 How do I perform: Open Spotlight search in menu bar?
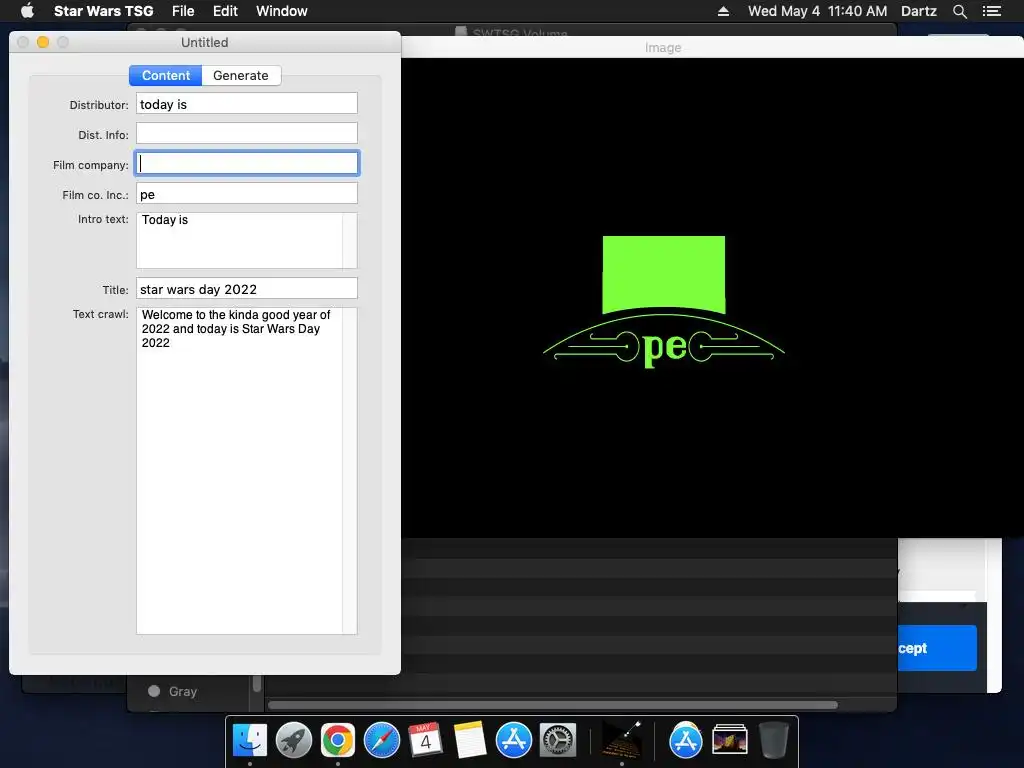(959, 11)
